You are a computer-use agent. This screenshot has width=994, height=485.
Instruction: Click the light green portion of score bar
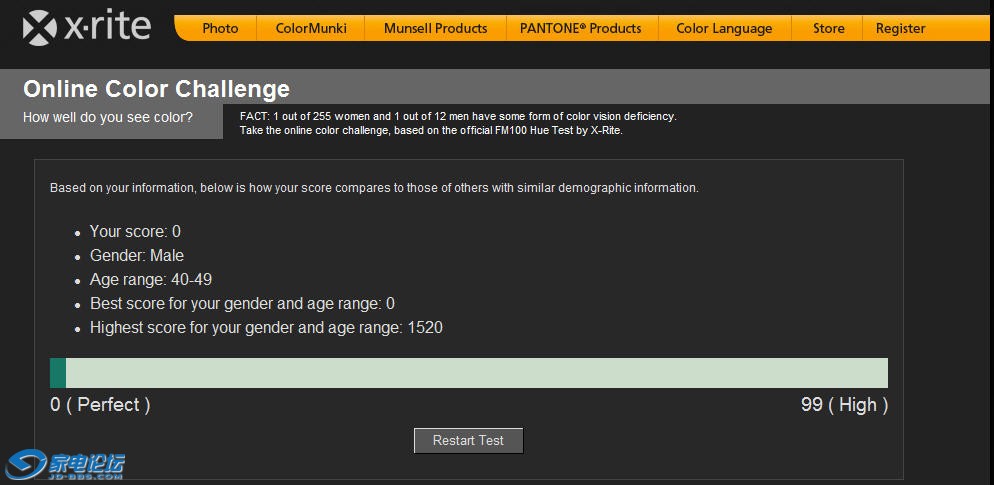click(477, 373)
